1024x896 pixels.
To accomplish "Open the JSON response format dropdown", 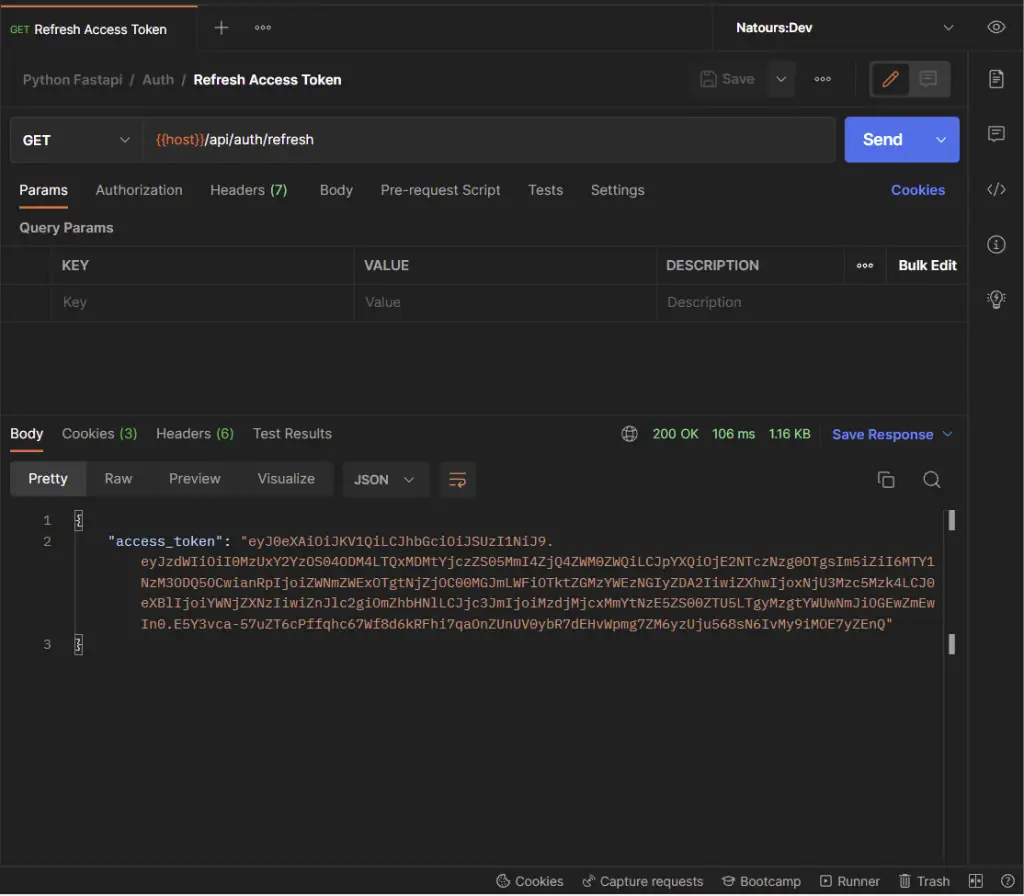I will pyautogui.click(x=385, y=479).
